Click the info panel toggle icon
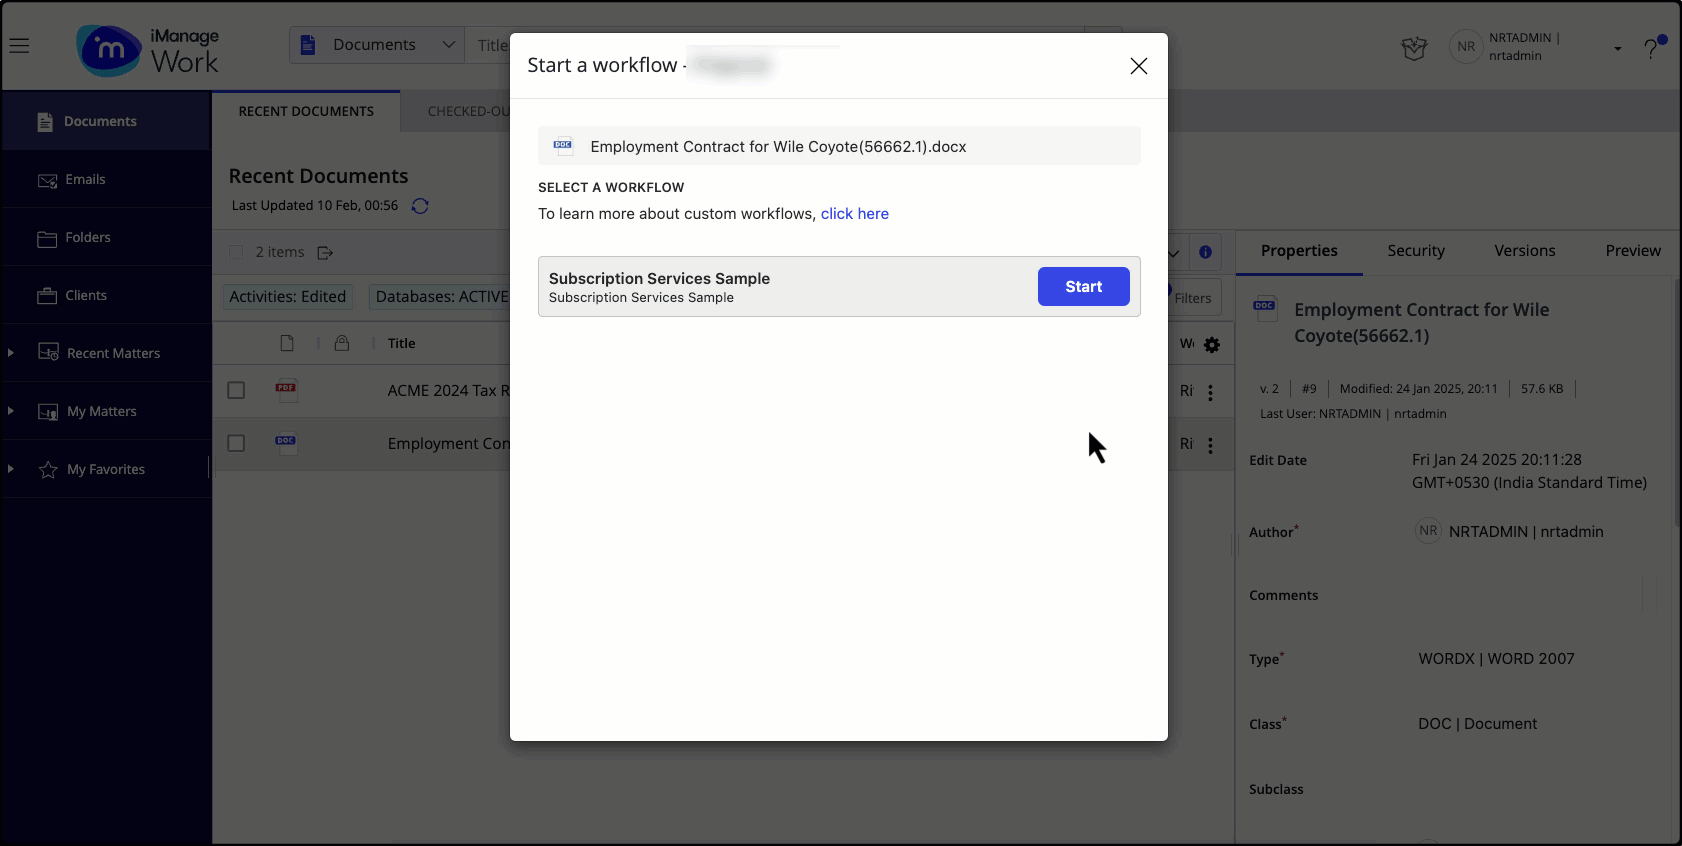Screen dimensions: 1682x846 tap(1205, 252)
